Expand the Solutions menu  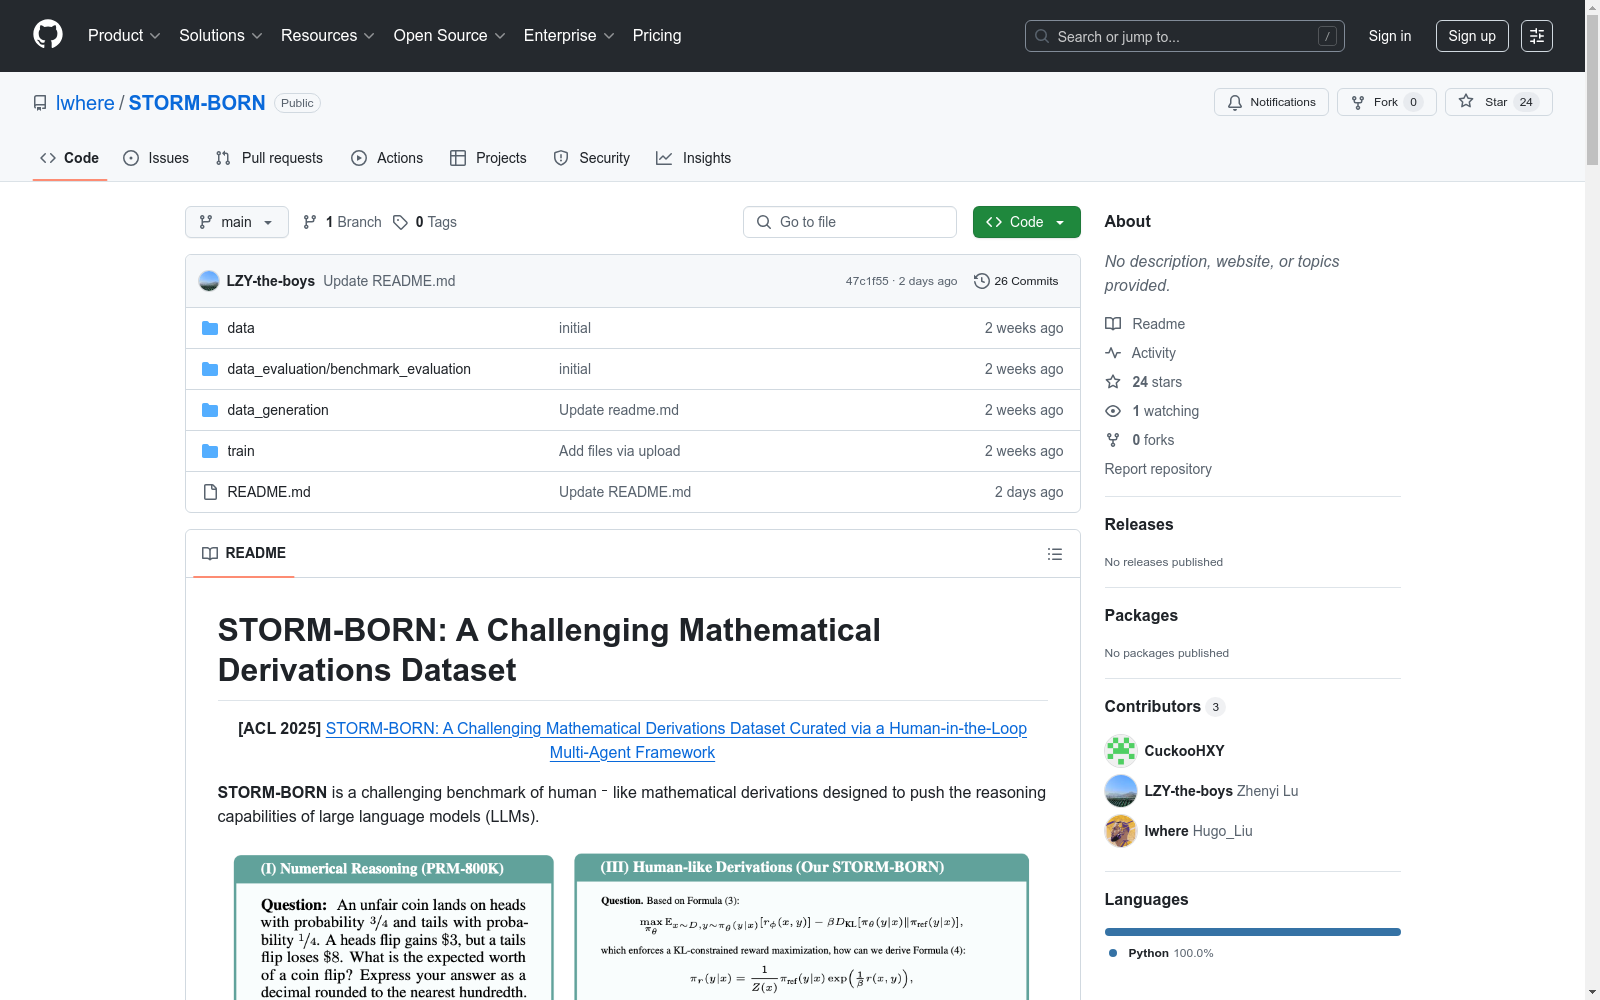(x=221, y=36)
